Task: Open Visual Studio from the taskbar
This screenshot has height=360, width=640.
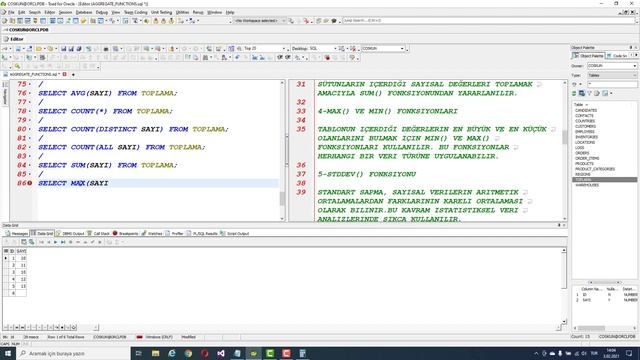Action: (221, 353)
